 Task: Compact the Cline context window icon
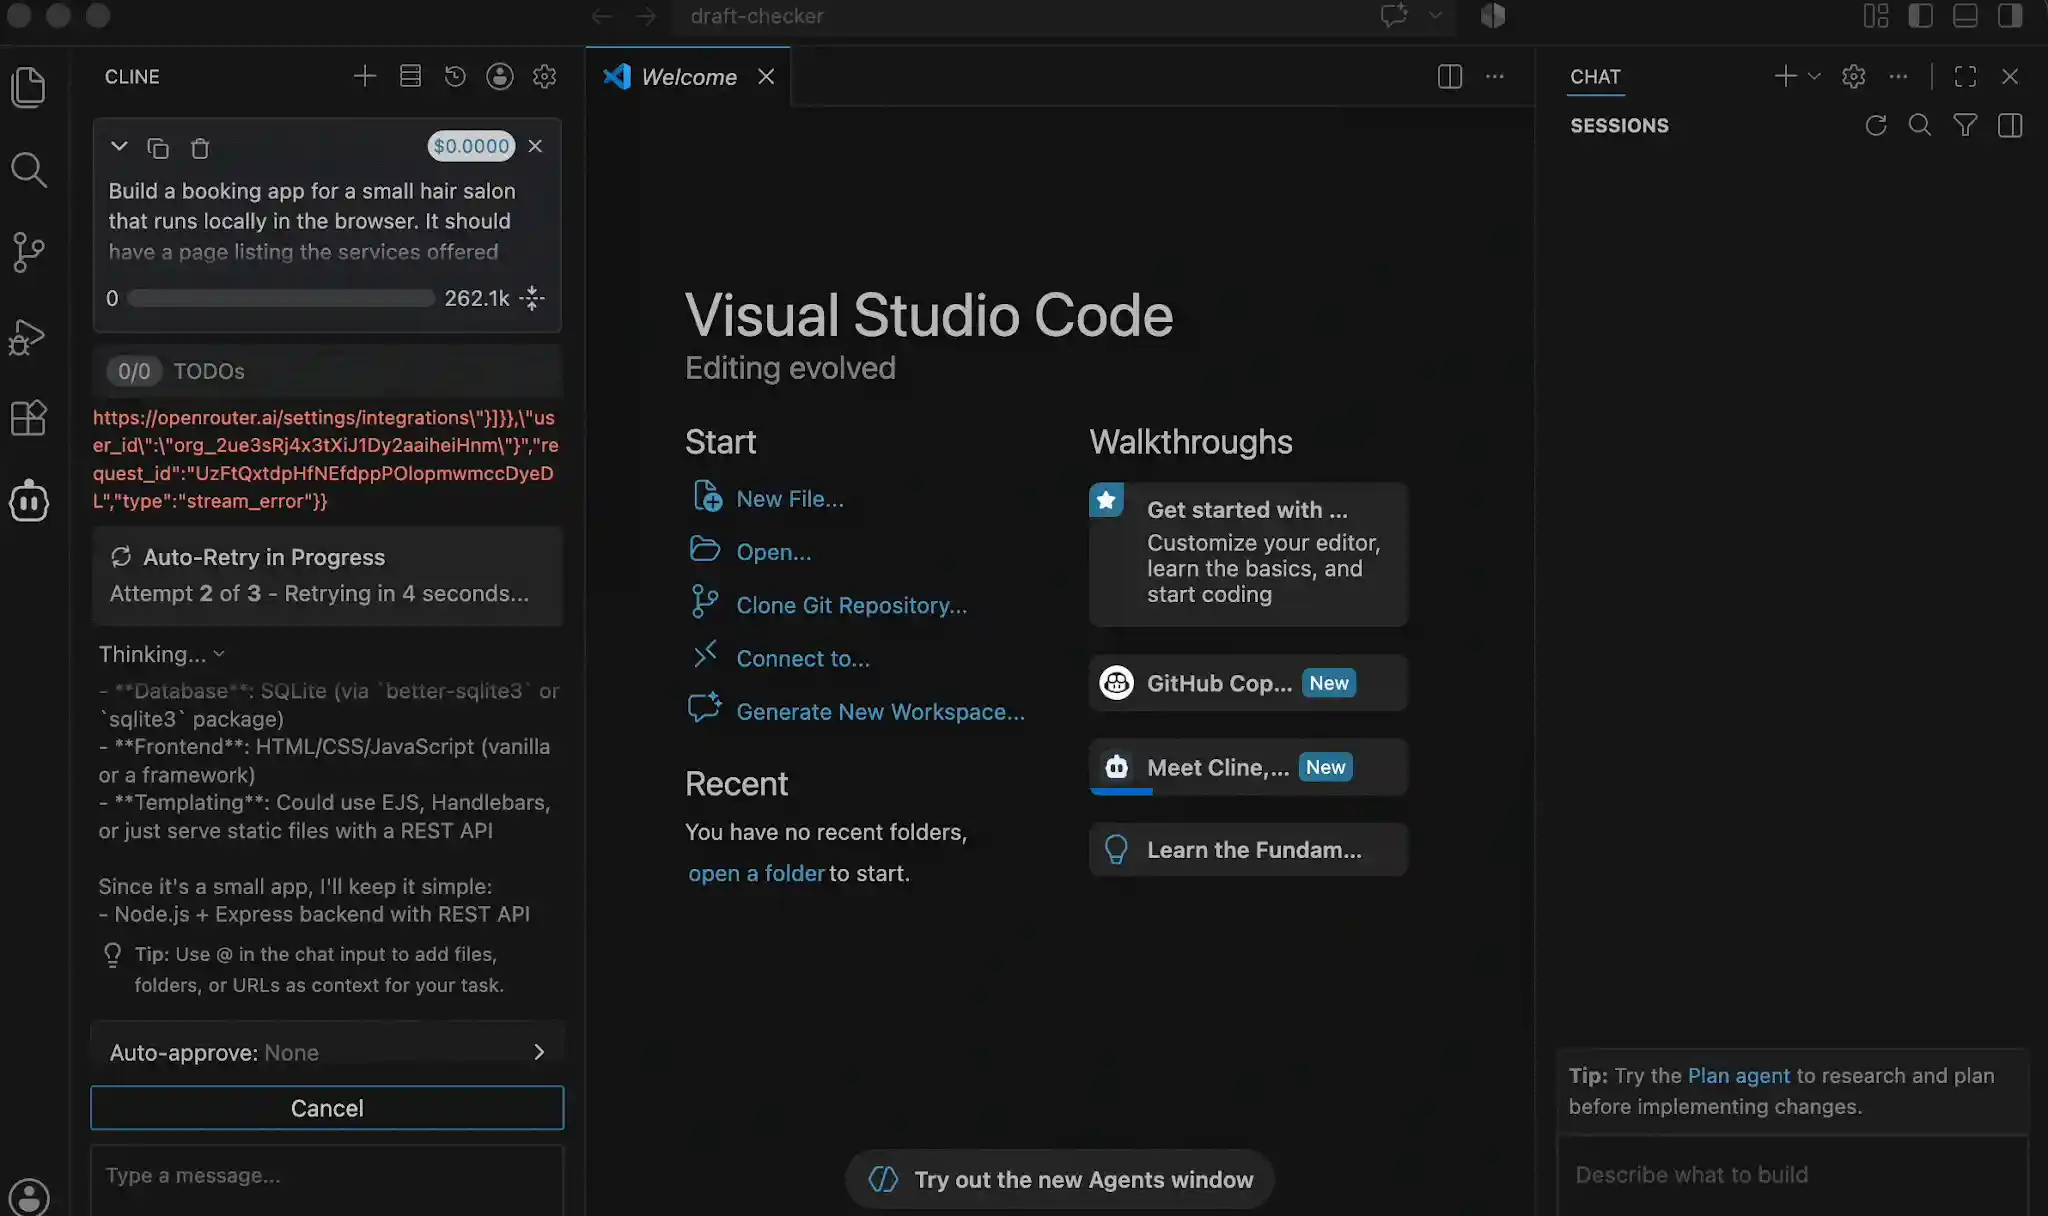[532, 298]
